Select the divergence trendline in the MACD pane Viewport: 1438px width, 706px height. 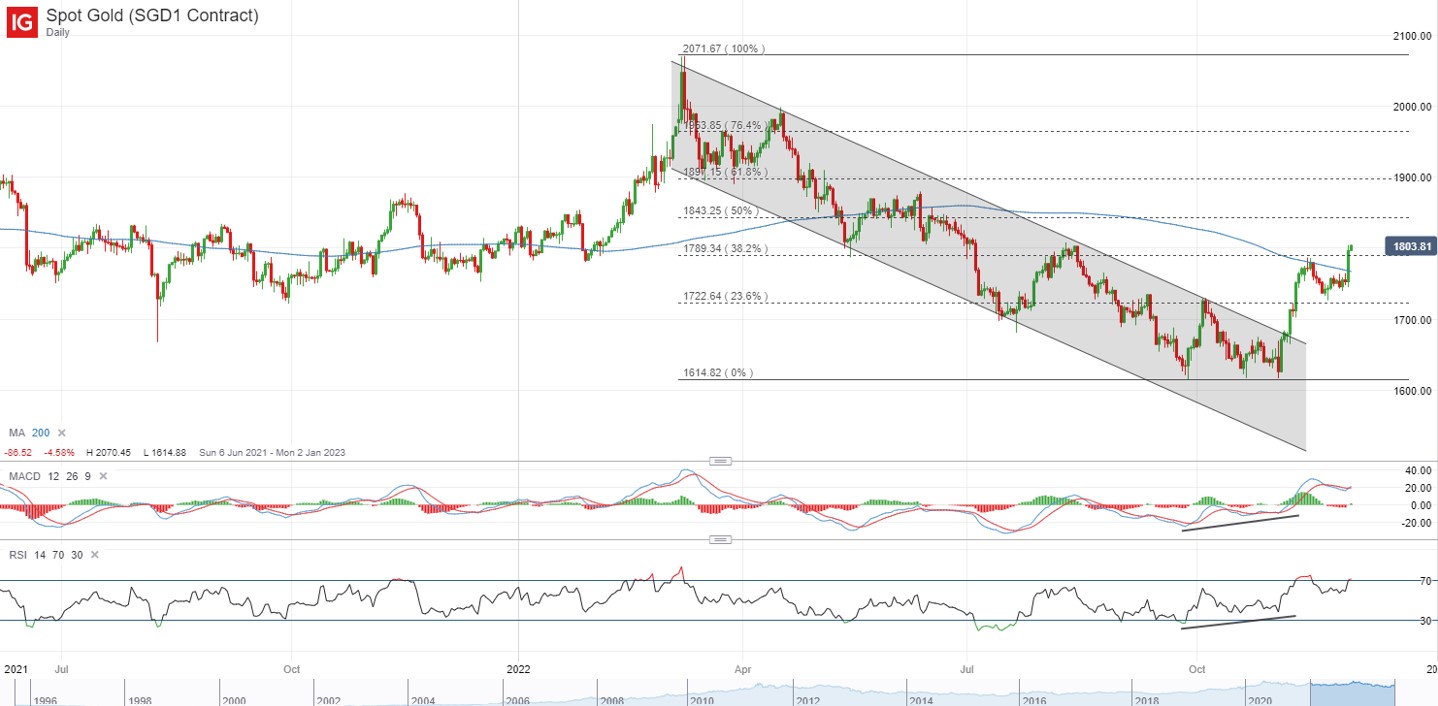1240,523
